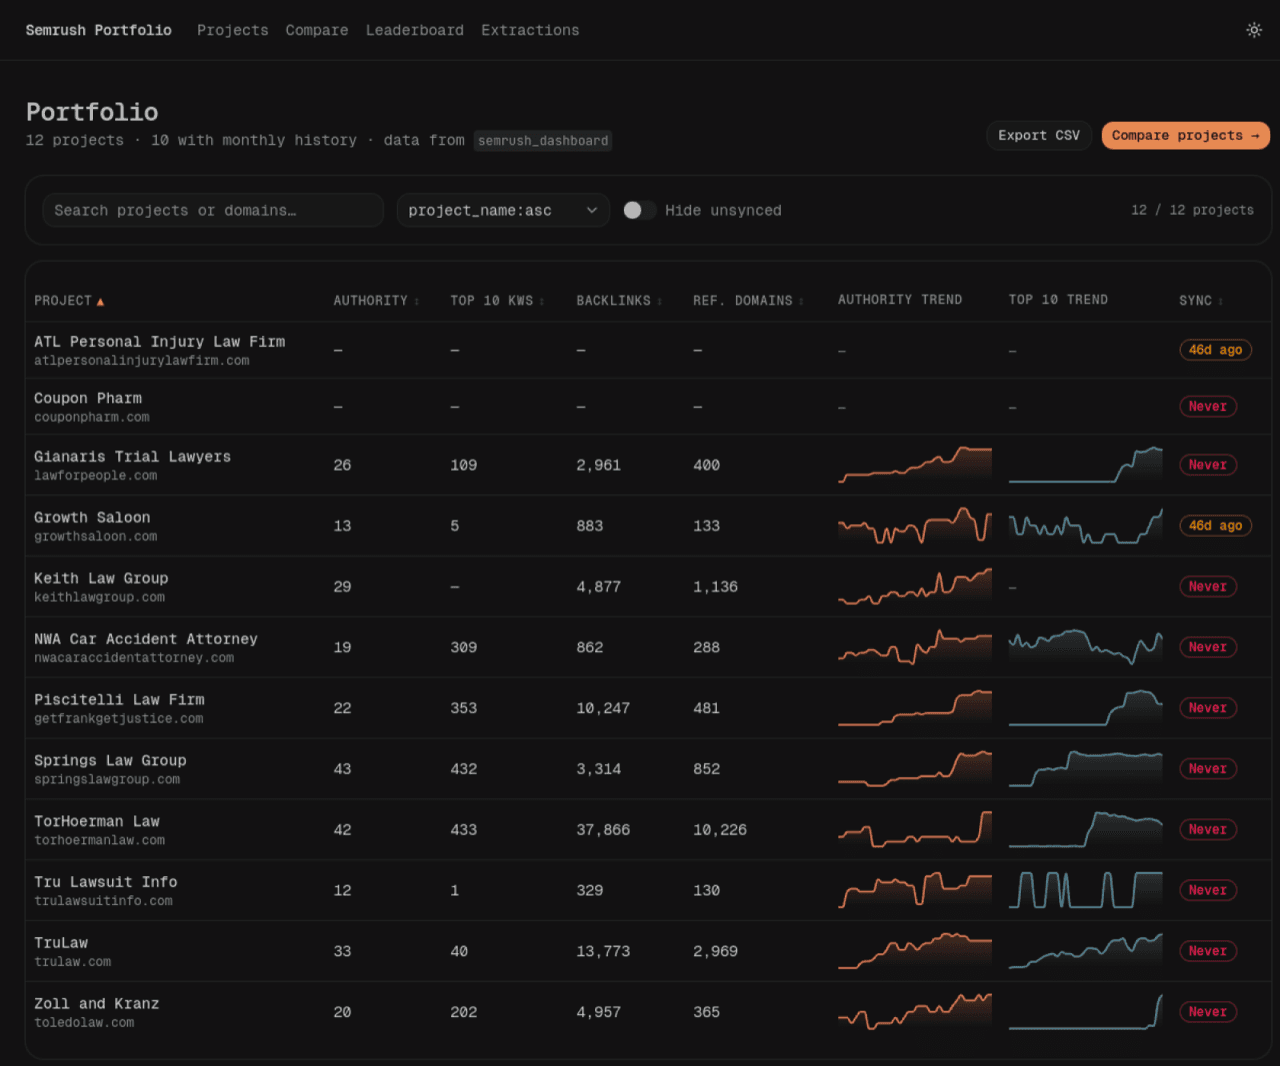Open the Leaderboard nav tab

click(x=415, y=30)
